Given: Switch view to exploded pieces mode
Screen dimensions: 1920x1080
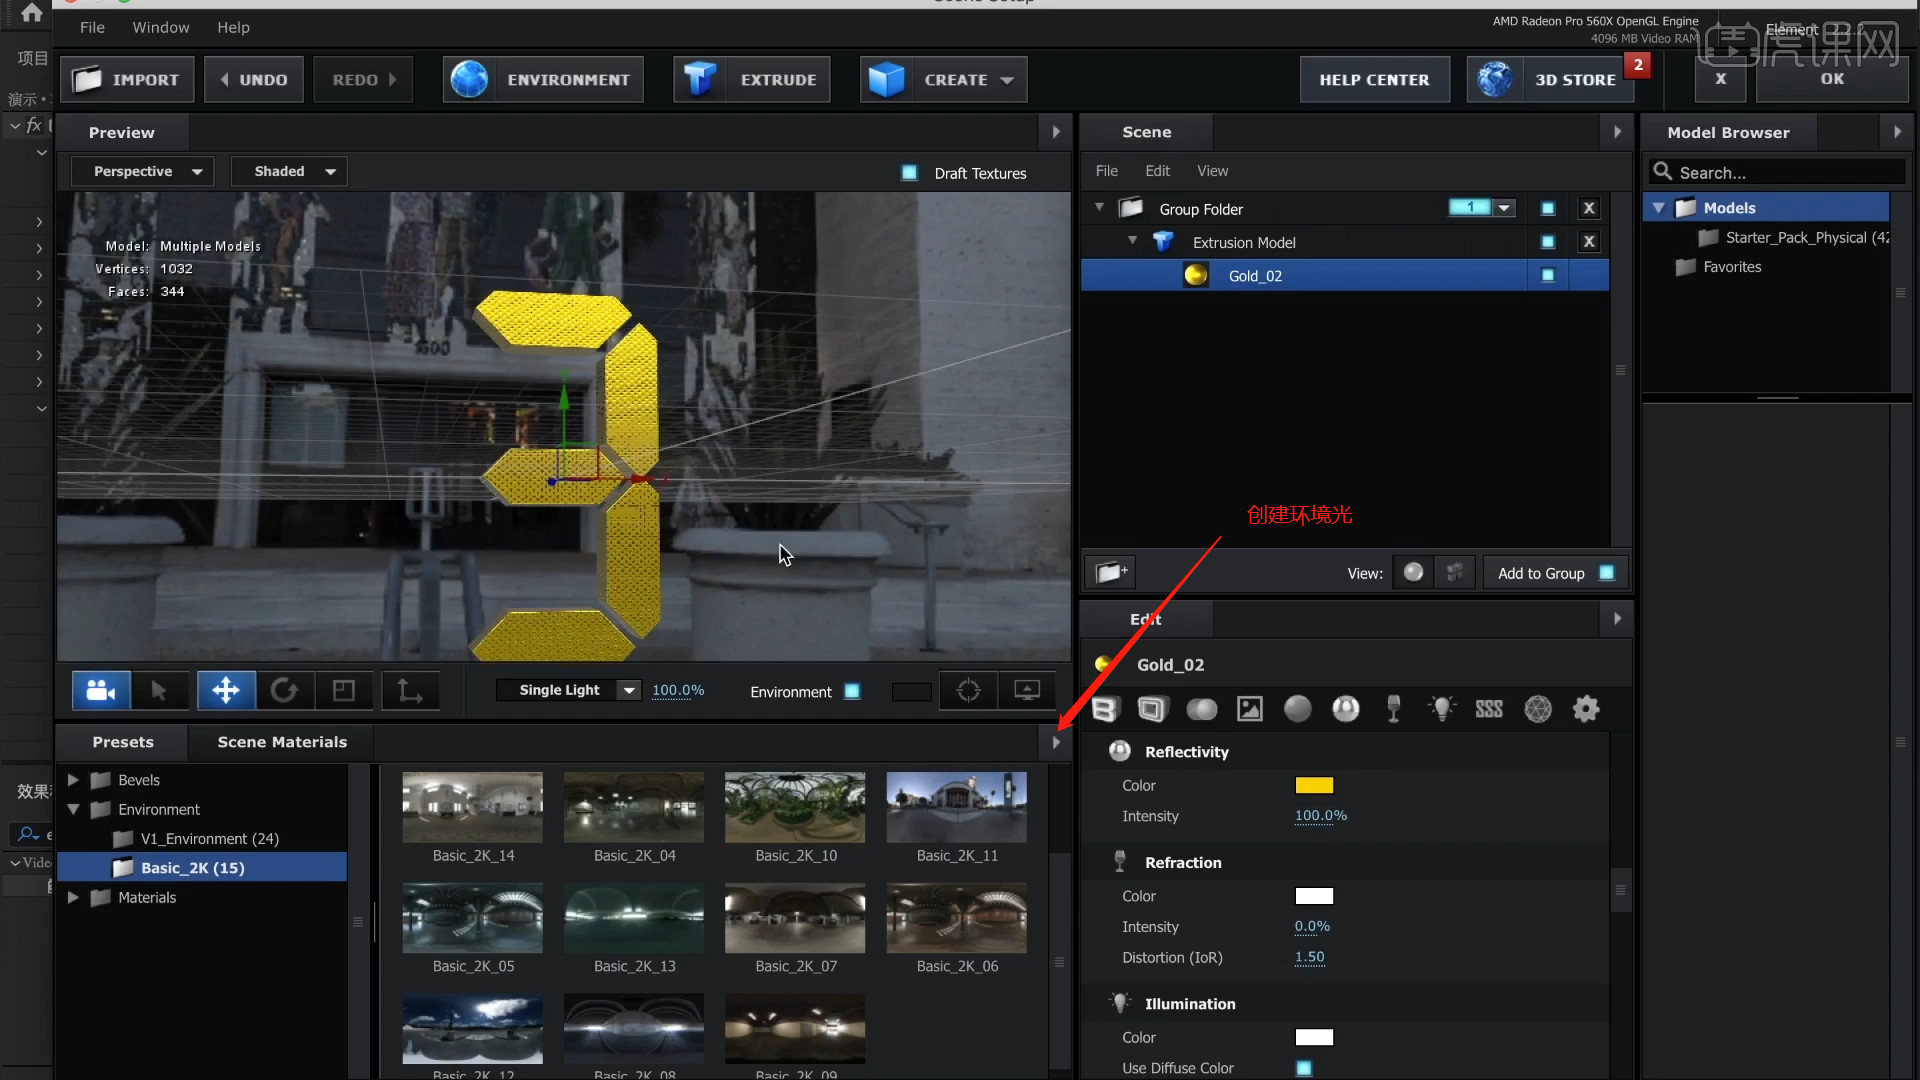Looking at the screenshot, I should coord(1455,572).
